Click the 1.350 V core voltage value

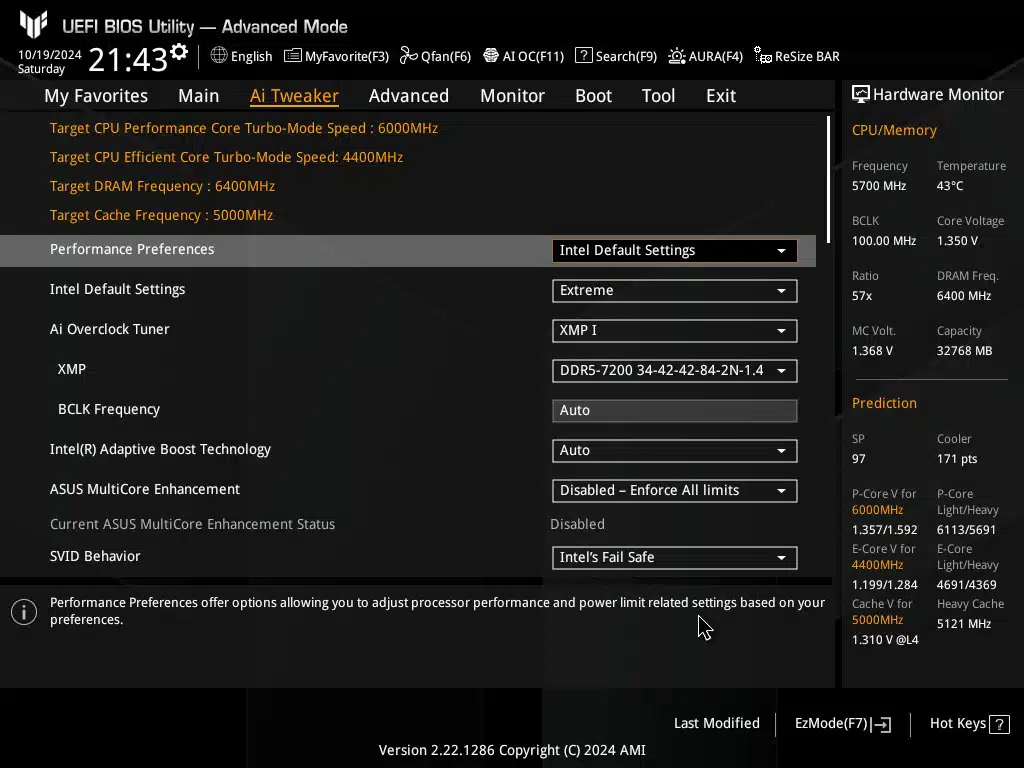coord(957,241)
